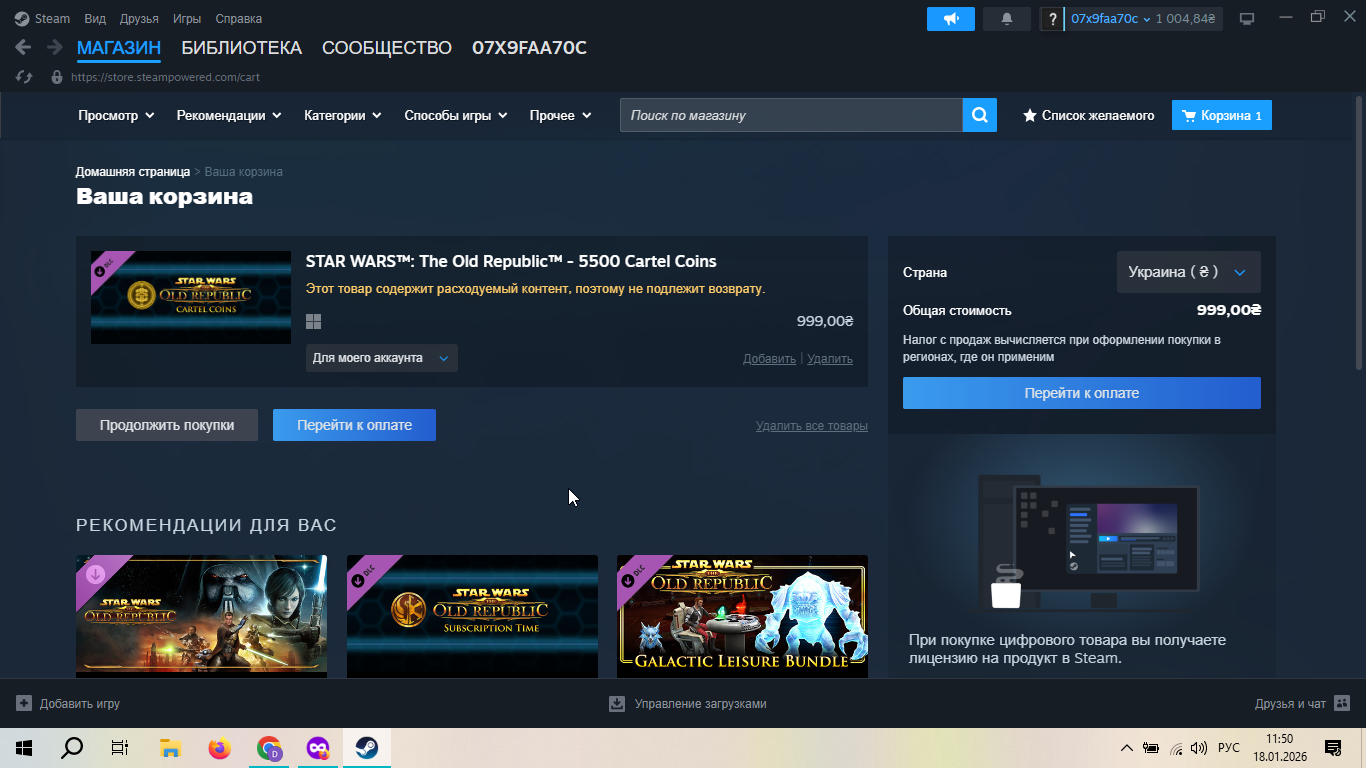Open the country dropdown Украина (₴)

pyautogui.click(x=1188, y=272)
